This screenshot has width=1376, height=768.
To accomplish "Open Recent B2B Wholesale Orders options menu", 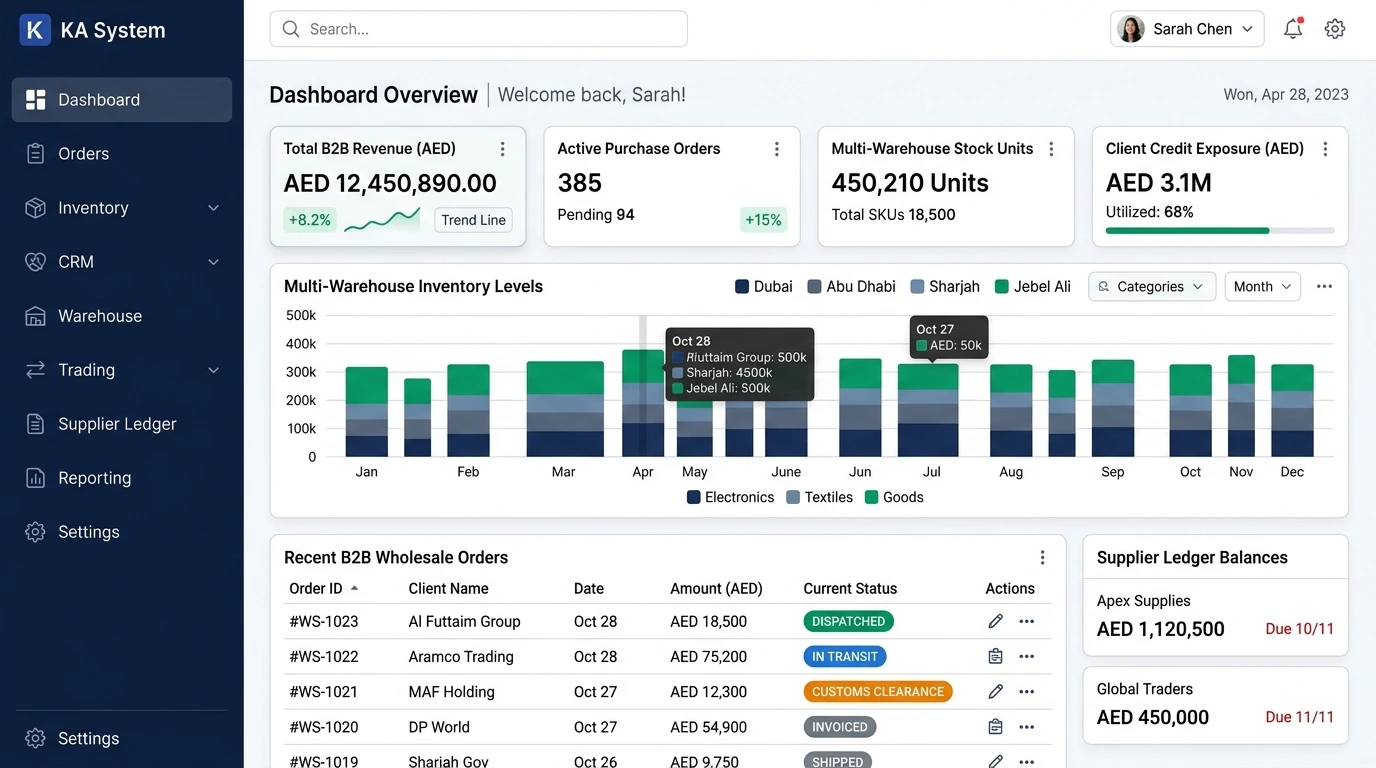I will click(x=1042, y=558).
